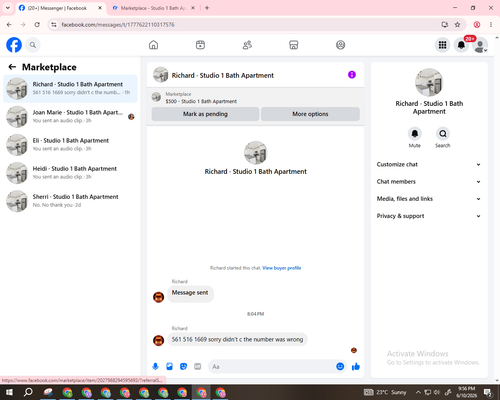This screenshot has height=400, width=500.
Task: Open conversation information purple icon
Action: click(352, 75)
